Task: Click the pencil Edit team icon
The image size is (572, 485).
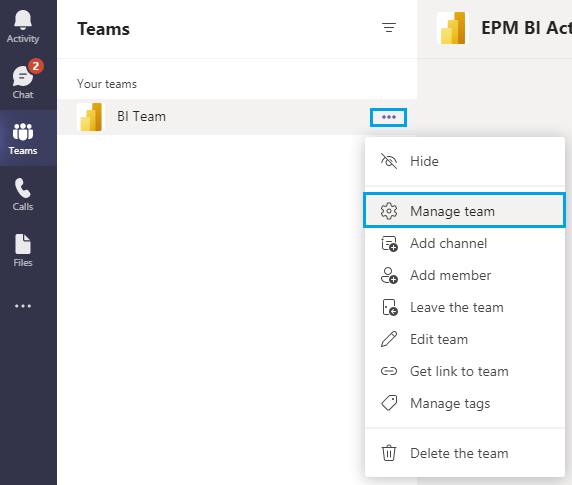Action: coord(389,339)
